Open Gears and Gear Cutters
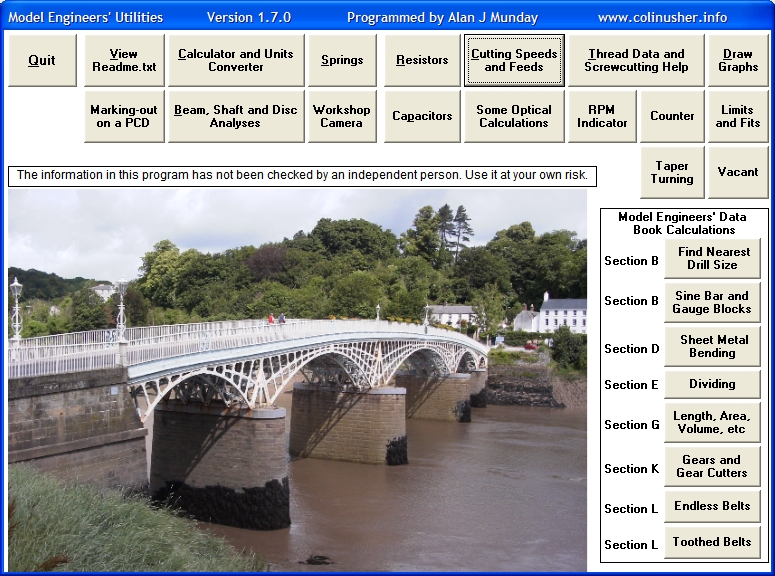This screenshot has height=576, width=775. click(712, 466)
